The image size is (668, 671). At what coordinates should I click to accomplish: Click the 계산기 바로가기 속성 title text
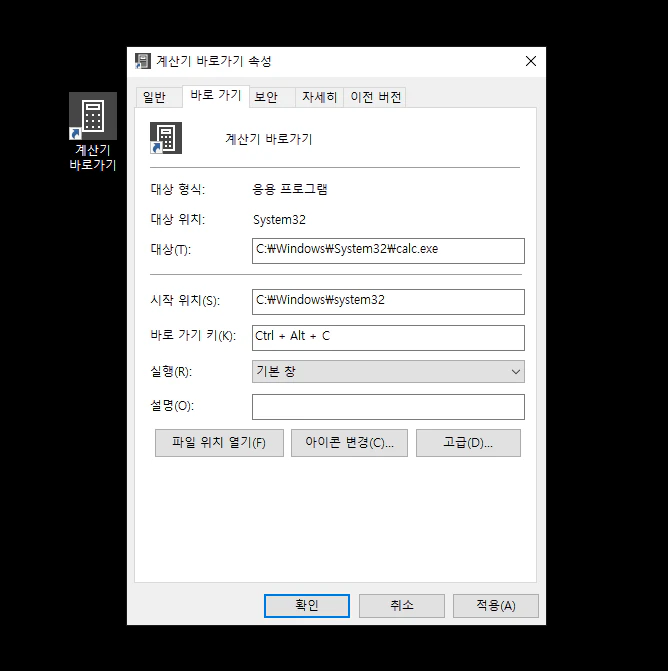pos(214,61)
